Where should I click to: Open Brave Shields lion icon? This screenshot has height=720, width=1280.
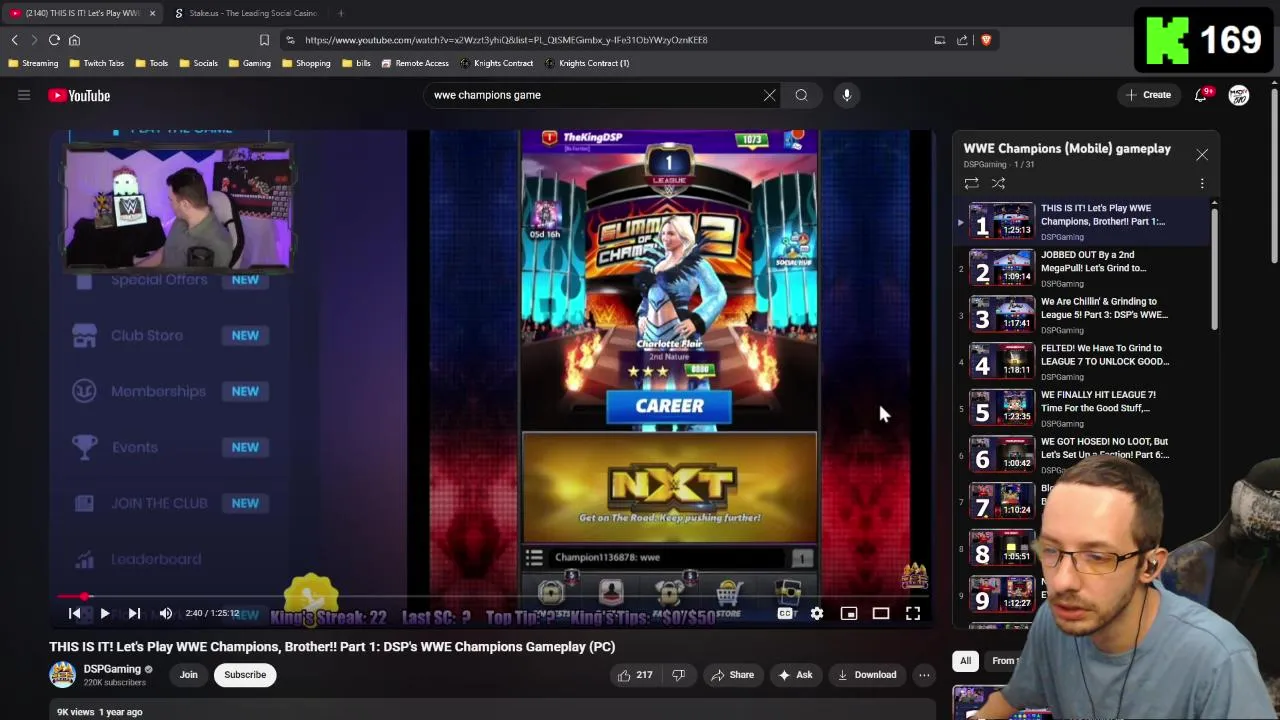(986, 40)
